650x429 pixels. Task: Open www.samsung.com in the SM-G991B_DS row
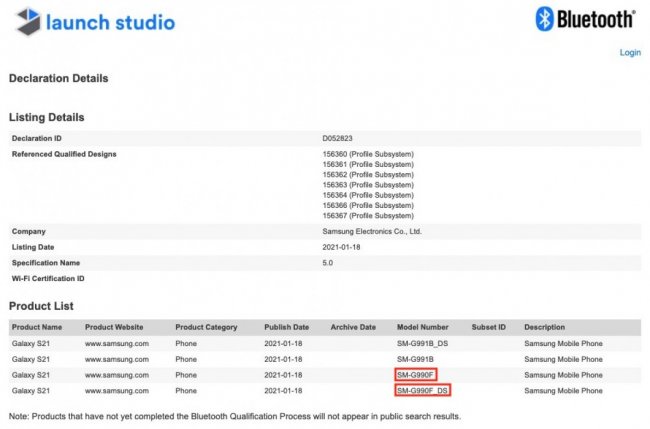coord(117,343)
